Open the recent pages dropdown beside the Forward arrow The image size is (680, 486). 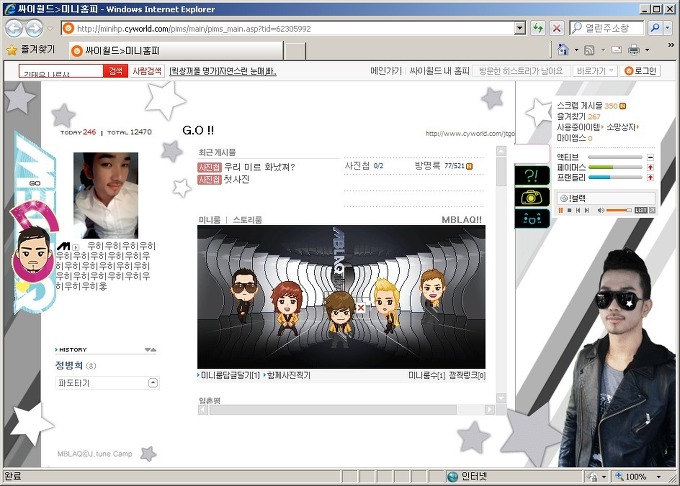coord(50,29)
